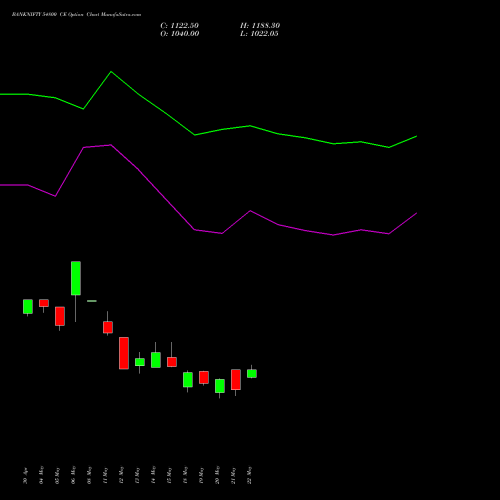Select the low value L: 1022.05
500x500 pixels.
click(259, 34)
